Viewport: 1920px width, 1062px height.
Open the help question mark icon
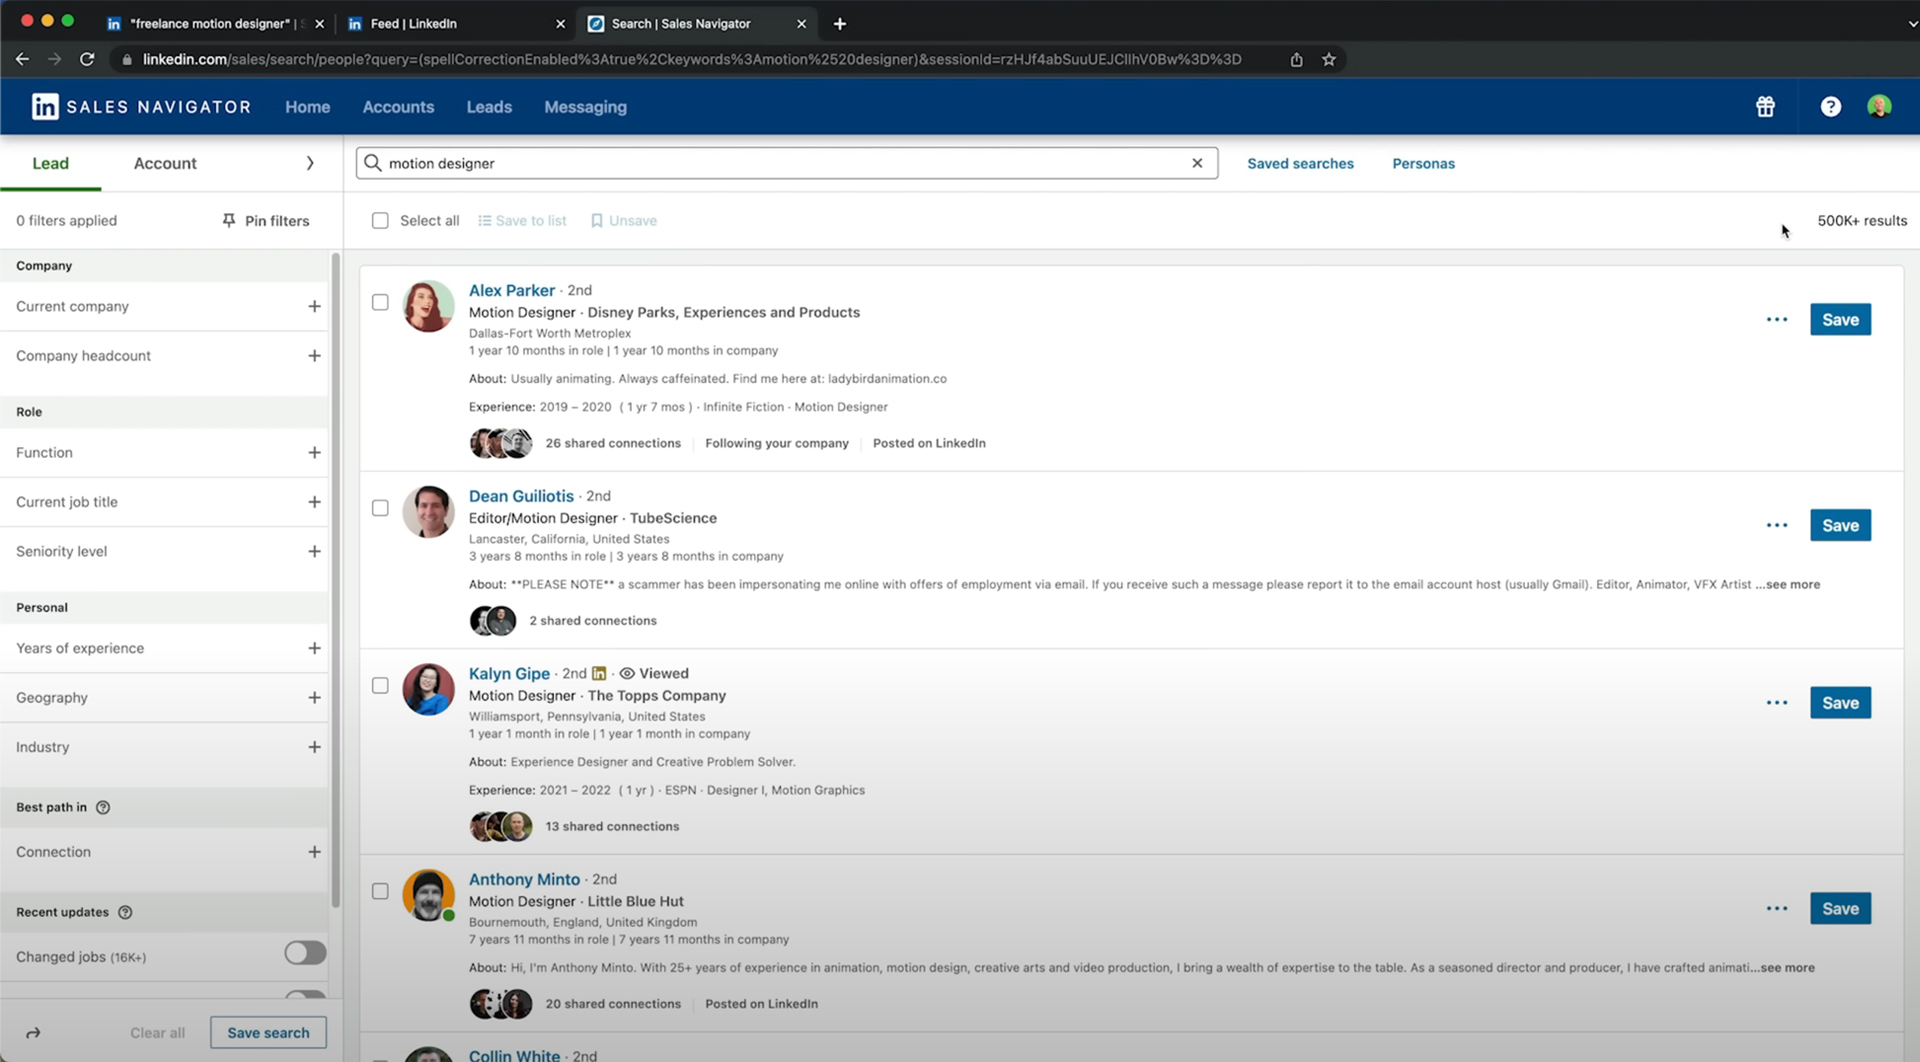click(1830, 107)
